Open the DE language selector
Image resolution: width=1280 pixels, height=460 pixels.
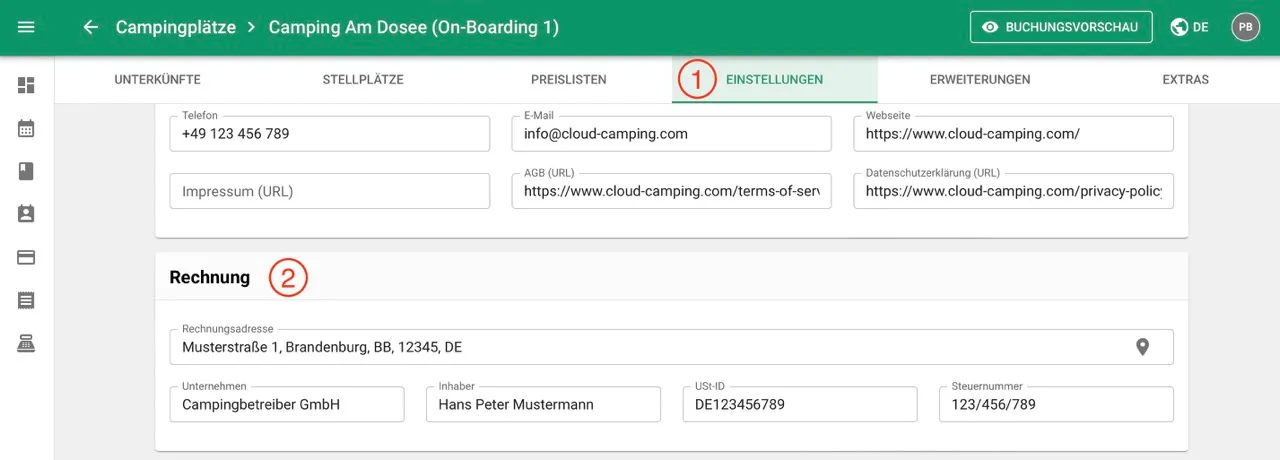(x=1189, y=27)
